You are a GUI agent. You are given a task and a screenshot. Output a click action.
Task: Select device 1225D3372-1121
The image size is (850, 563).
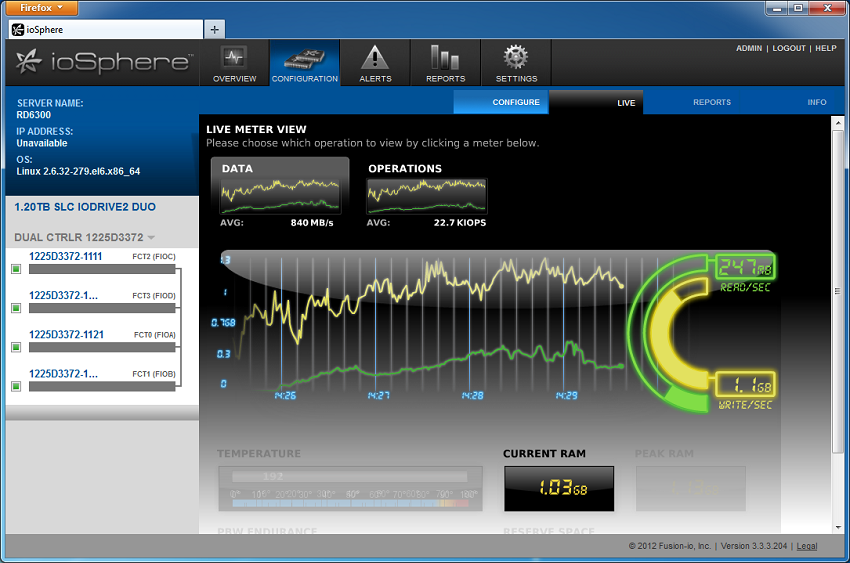pyautogui.click(x=66, y=334)
